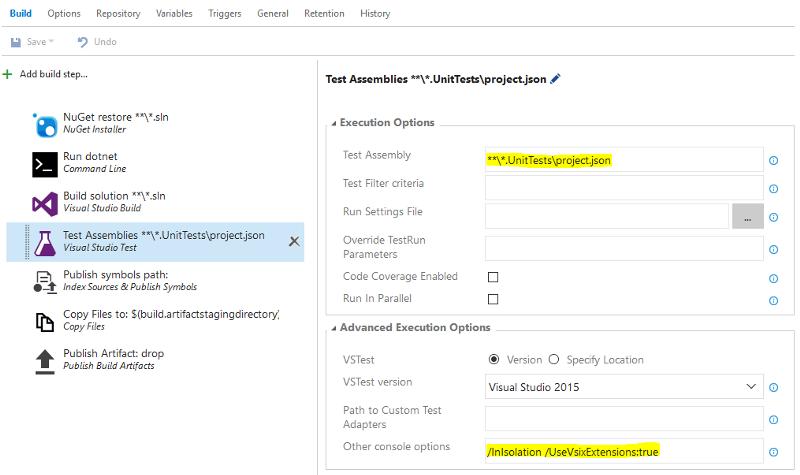Screen dimensions: 800x475
Task: Click the Visual Studio Test flask icon
Action: coord(45,243)
